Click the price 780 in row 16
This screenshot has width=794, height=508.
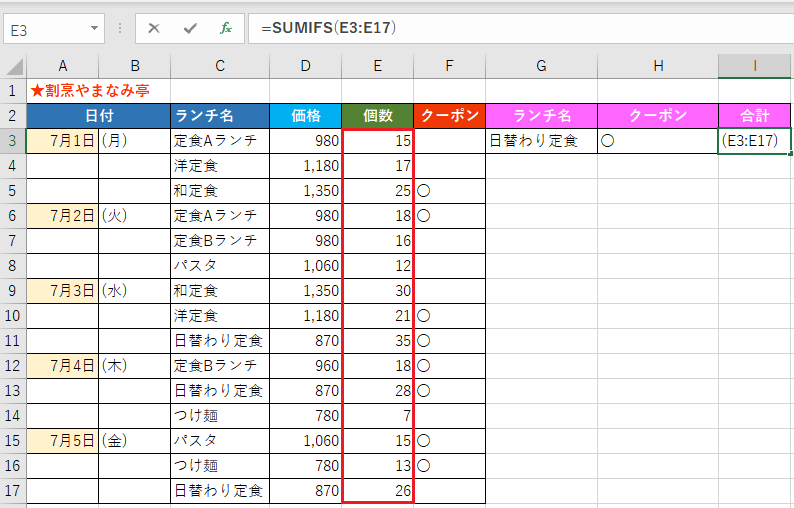pos(305,465)
